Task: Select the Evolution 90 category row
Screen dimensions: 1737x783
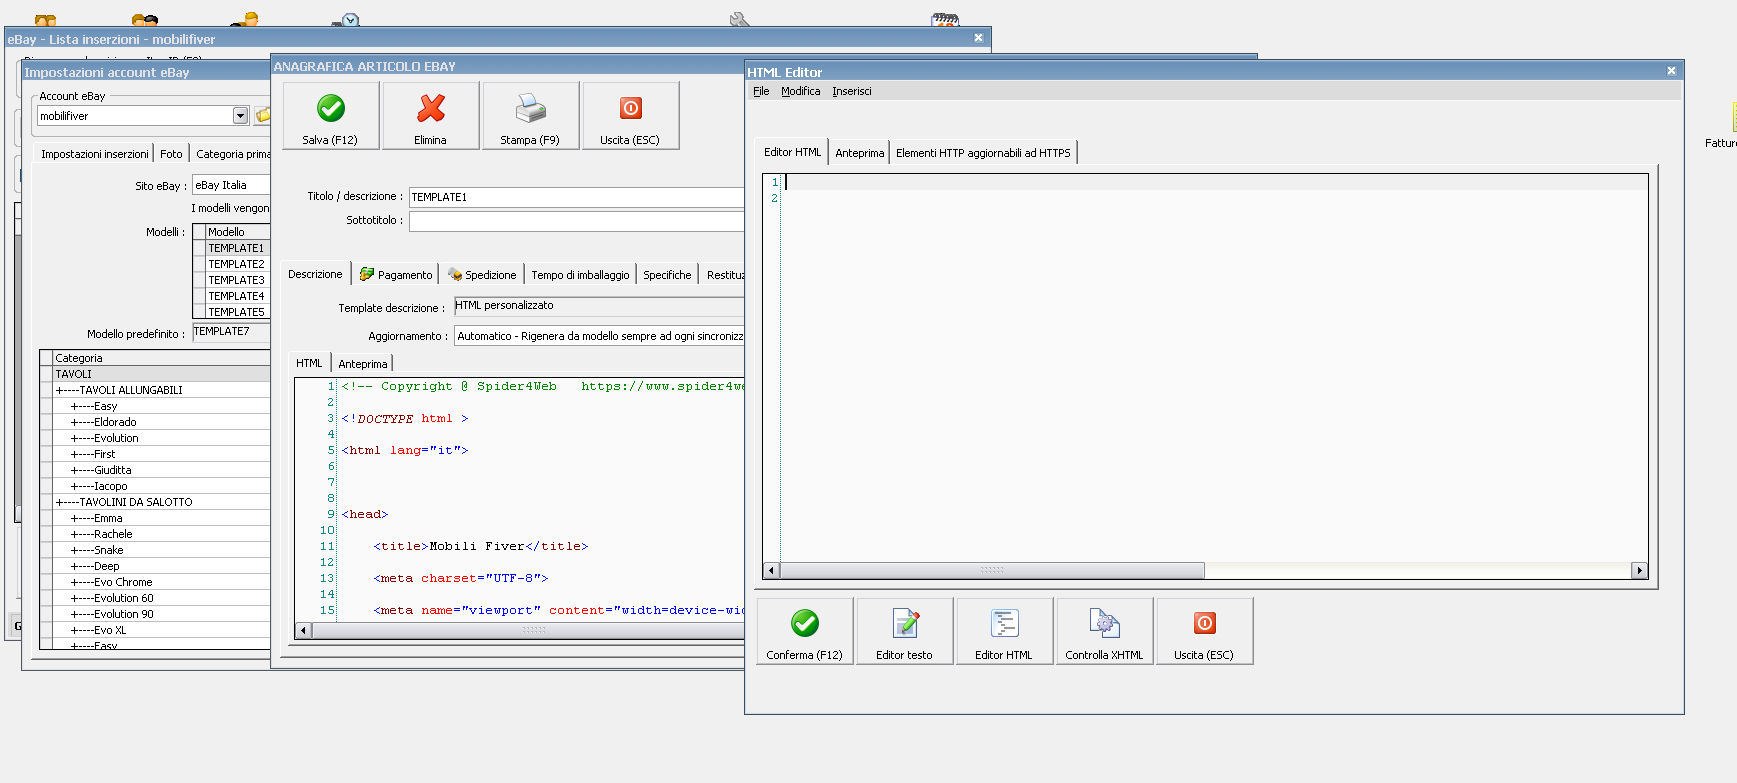Action: click(x=162, y=614)
